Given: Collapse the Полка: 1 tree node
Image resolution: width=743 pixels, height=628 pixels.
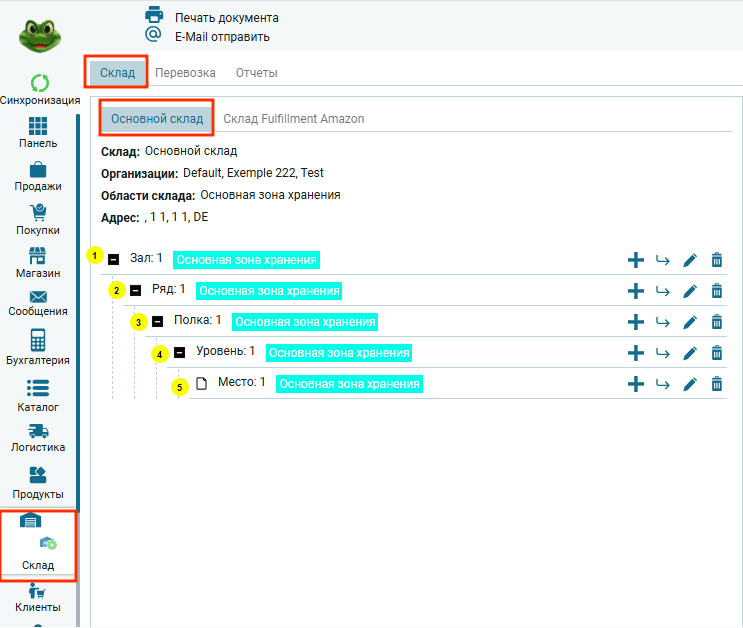Looking at the screenshot, I should coord(158,321).
